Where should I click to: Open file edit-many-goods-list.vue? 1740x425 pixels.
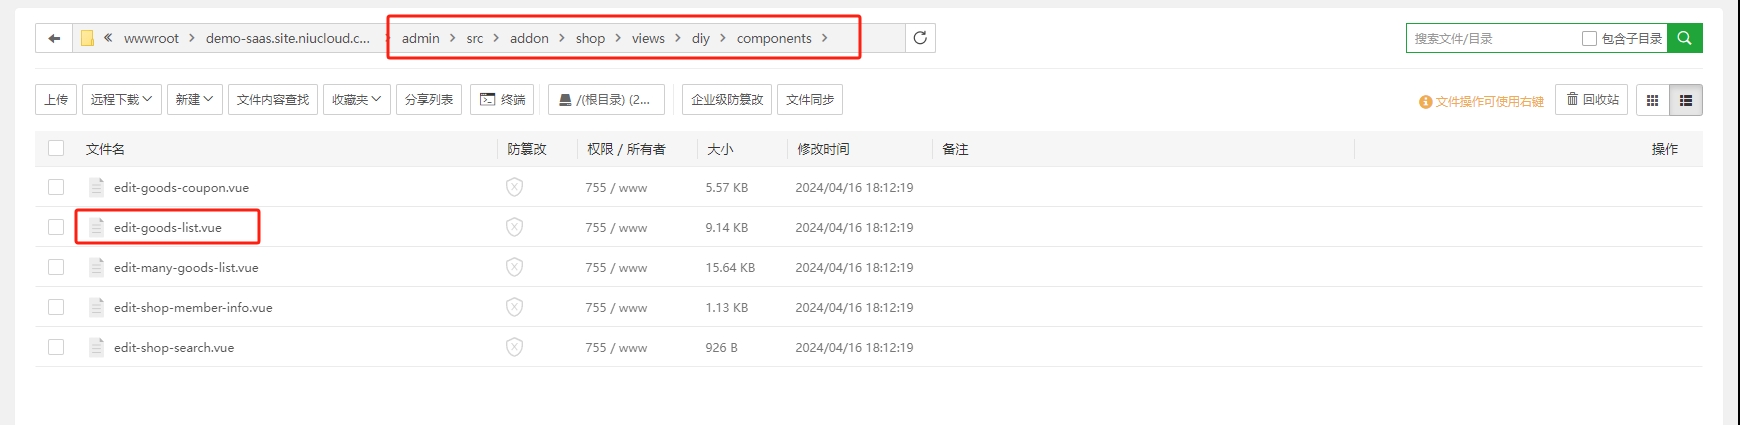pos(186,267)
